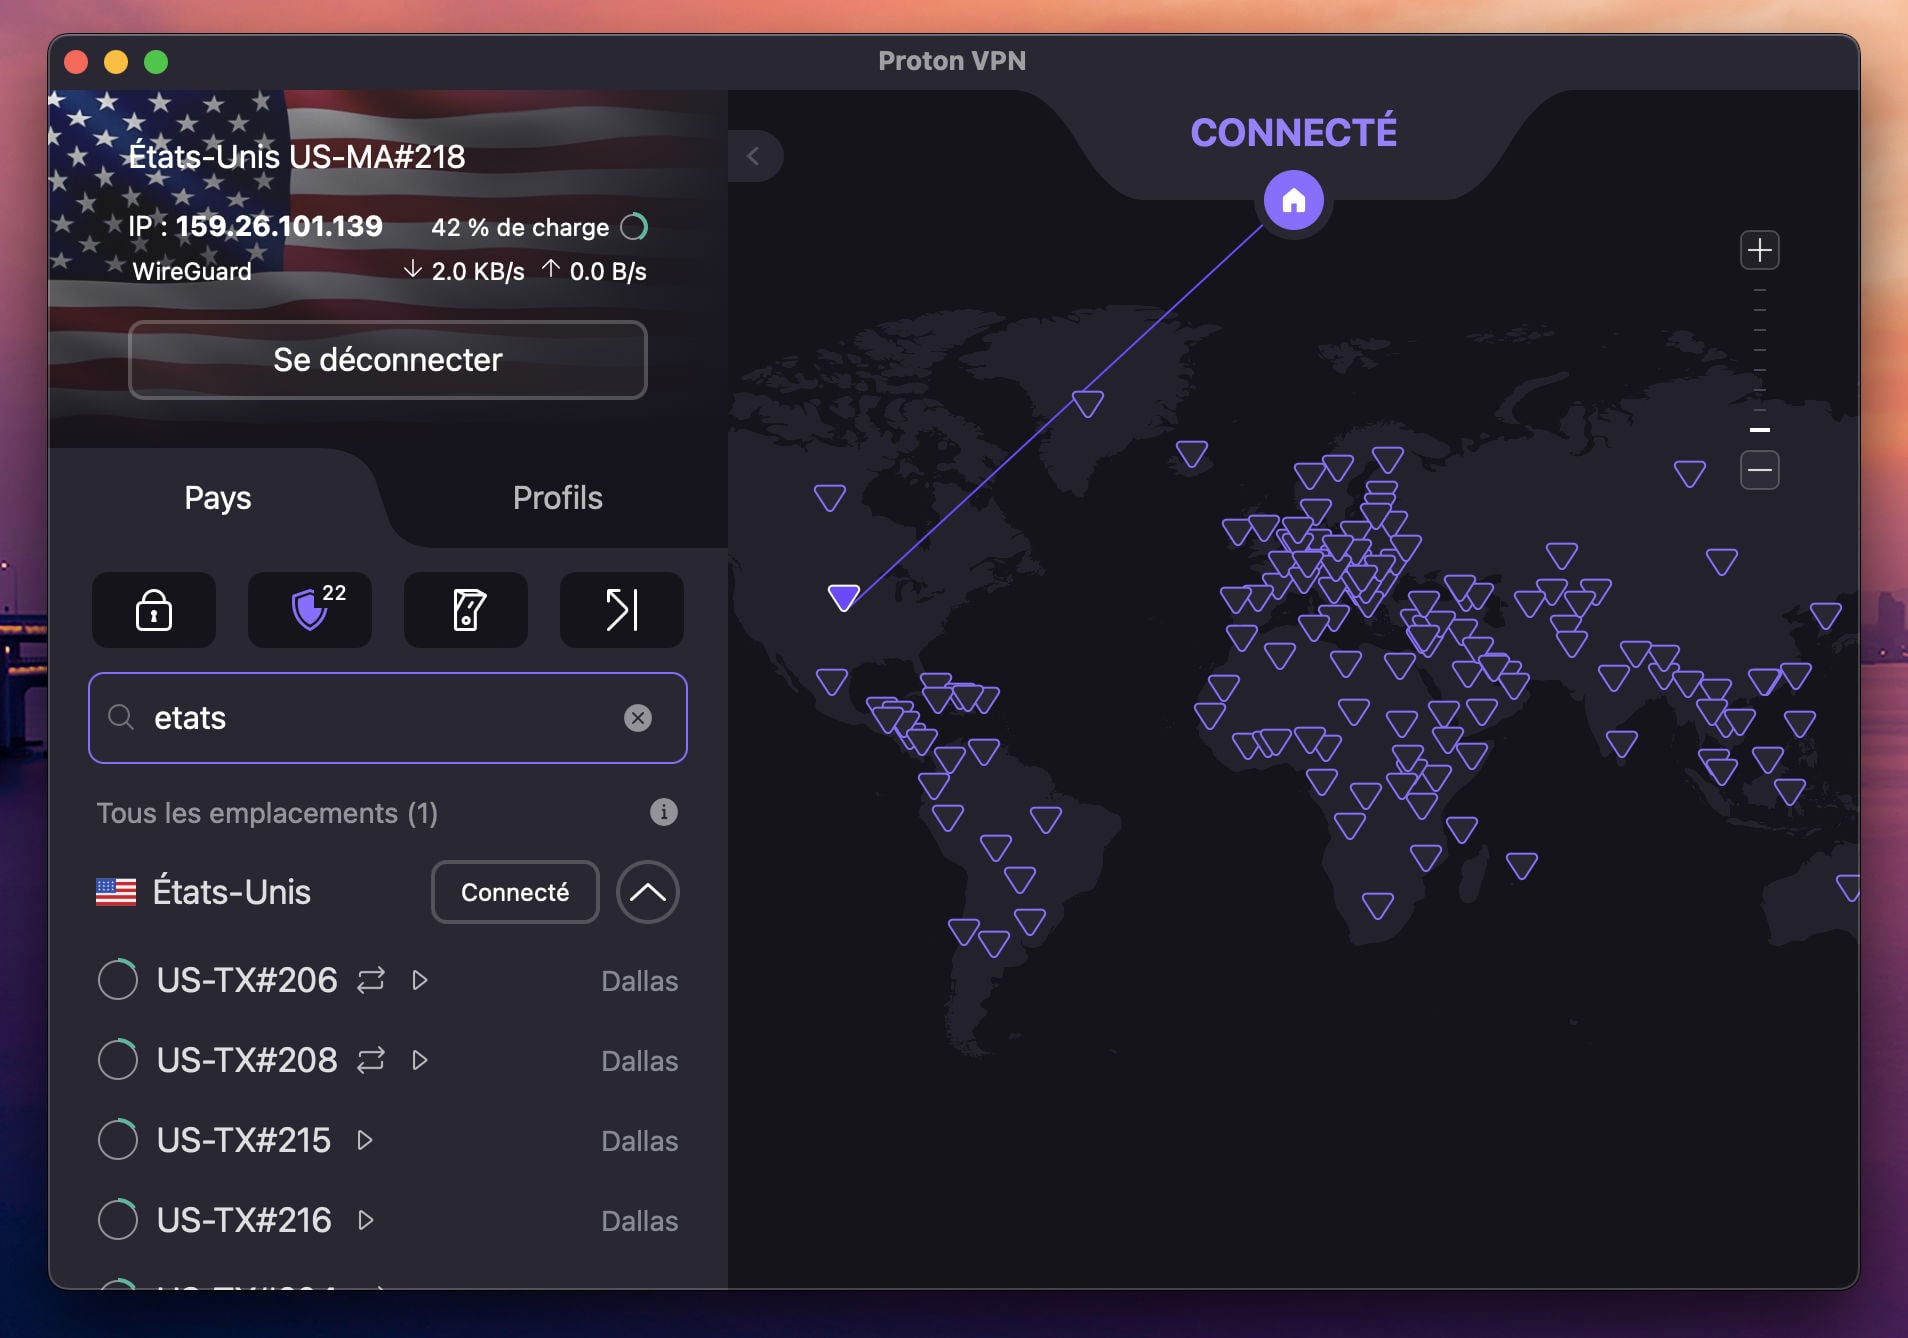The width and height of the screenshot is (1908, 1338).
Task: Click the load circle for US-TX#216
Action: click(118, 1220)
